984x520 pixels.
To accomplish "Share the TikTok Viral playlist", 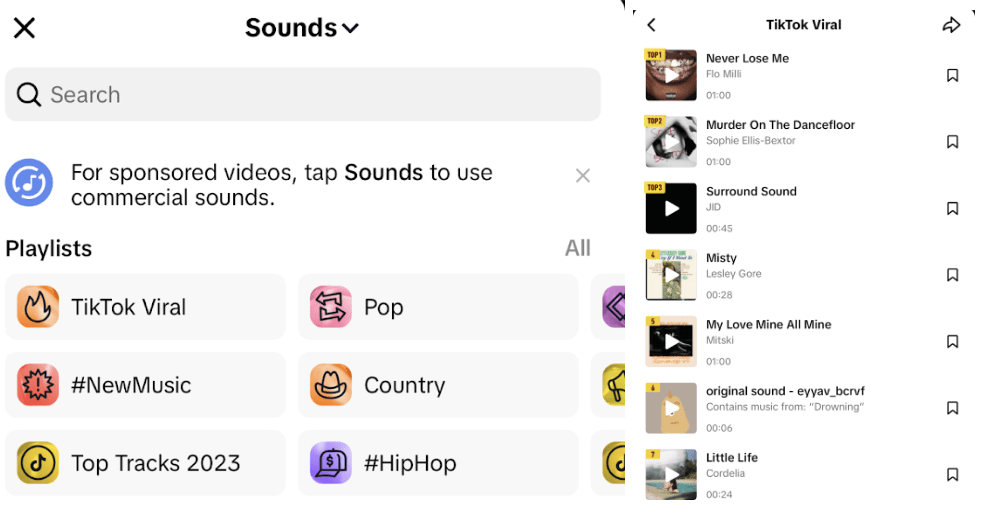I will [951, 25].
